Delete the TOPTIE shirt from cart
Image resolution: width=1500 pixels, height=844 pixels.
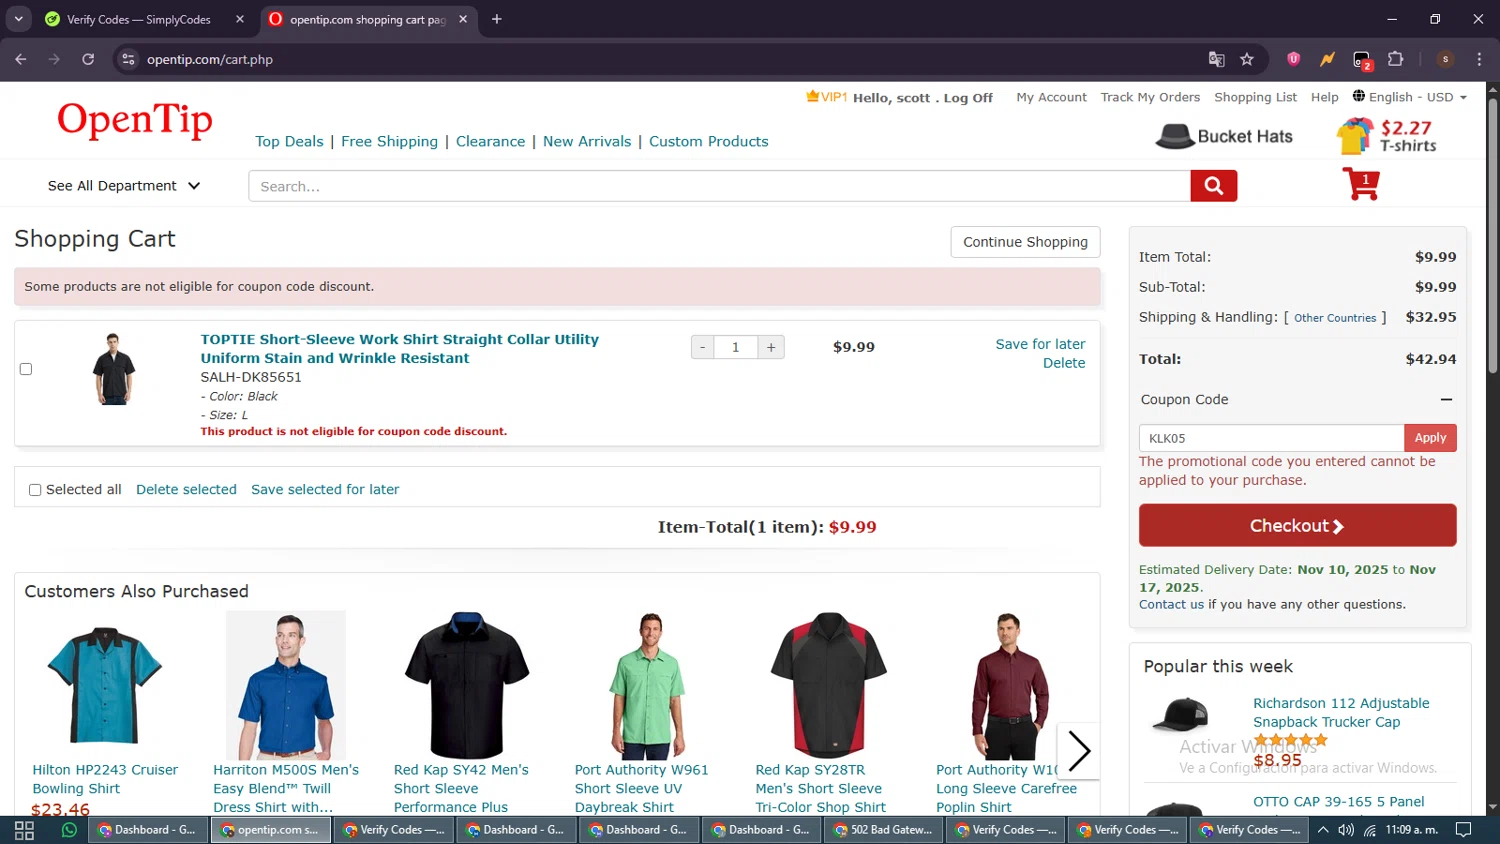(x=1064, y=363)
